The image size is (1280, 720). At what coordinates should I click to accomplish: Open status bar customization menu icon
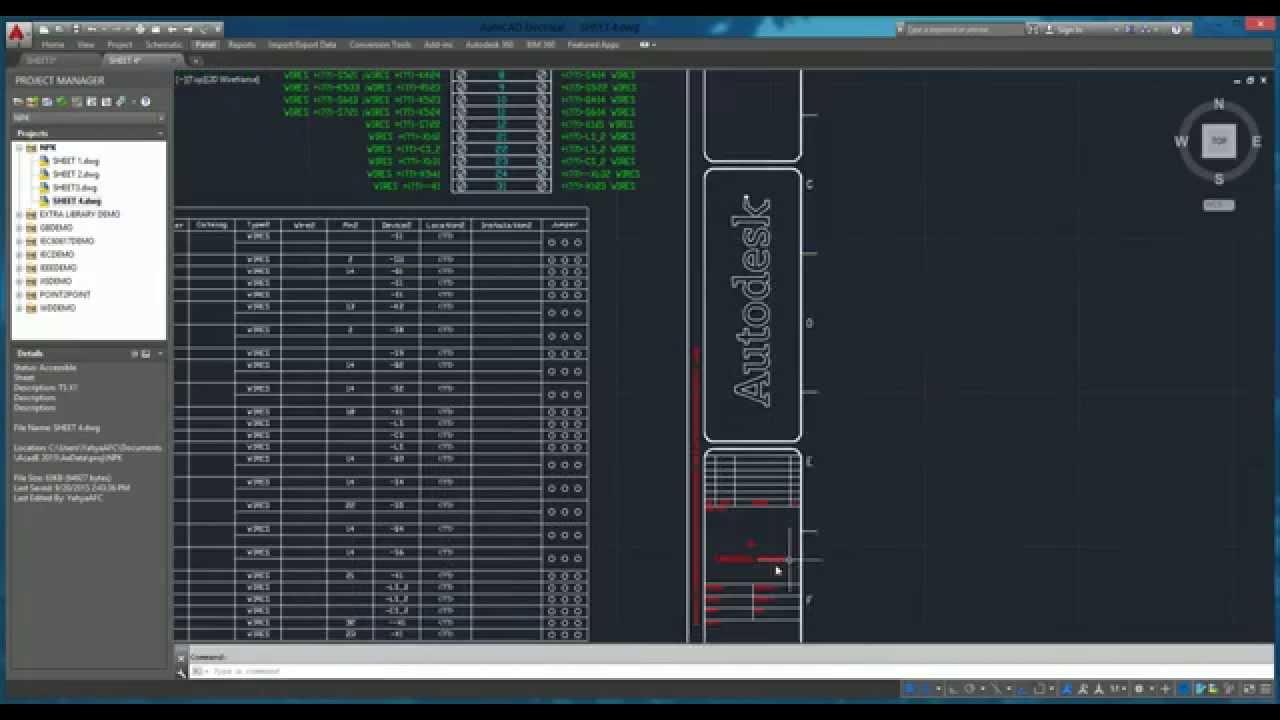click(1267, 688)
